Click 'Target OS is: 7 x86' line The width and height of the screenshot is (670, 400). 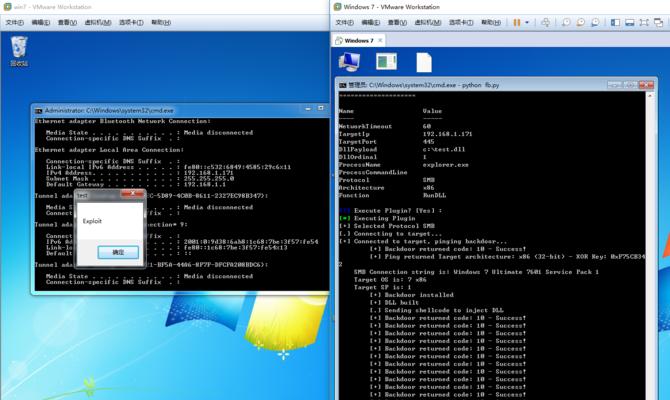(x=390, y=279)
